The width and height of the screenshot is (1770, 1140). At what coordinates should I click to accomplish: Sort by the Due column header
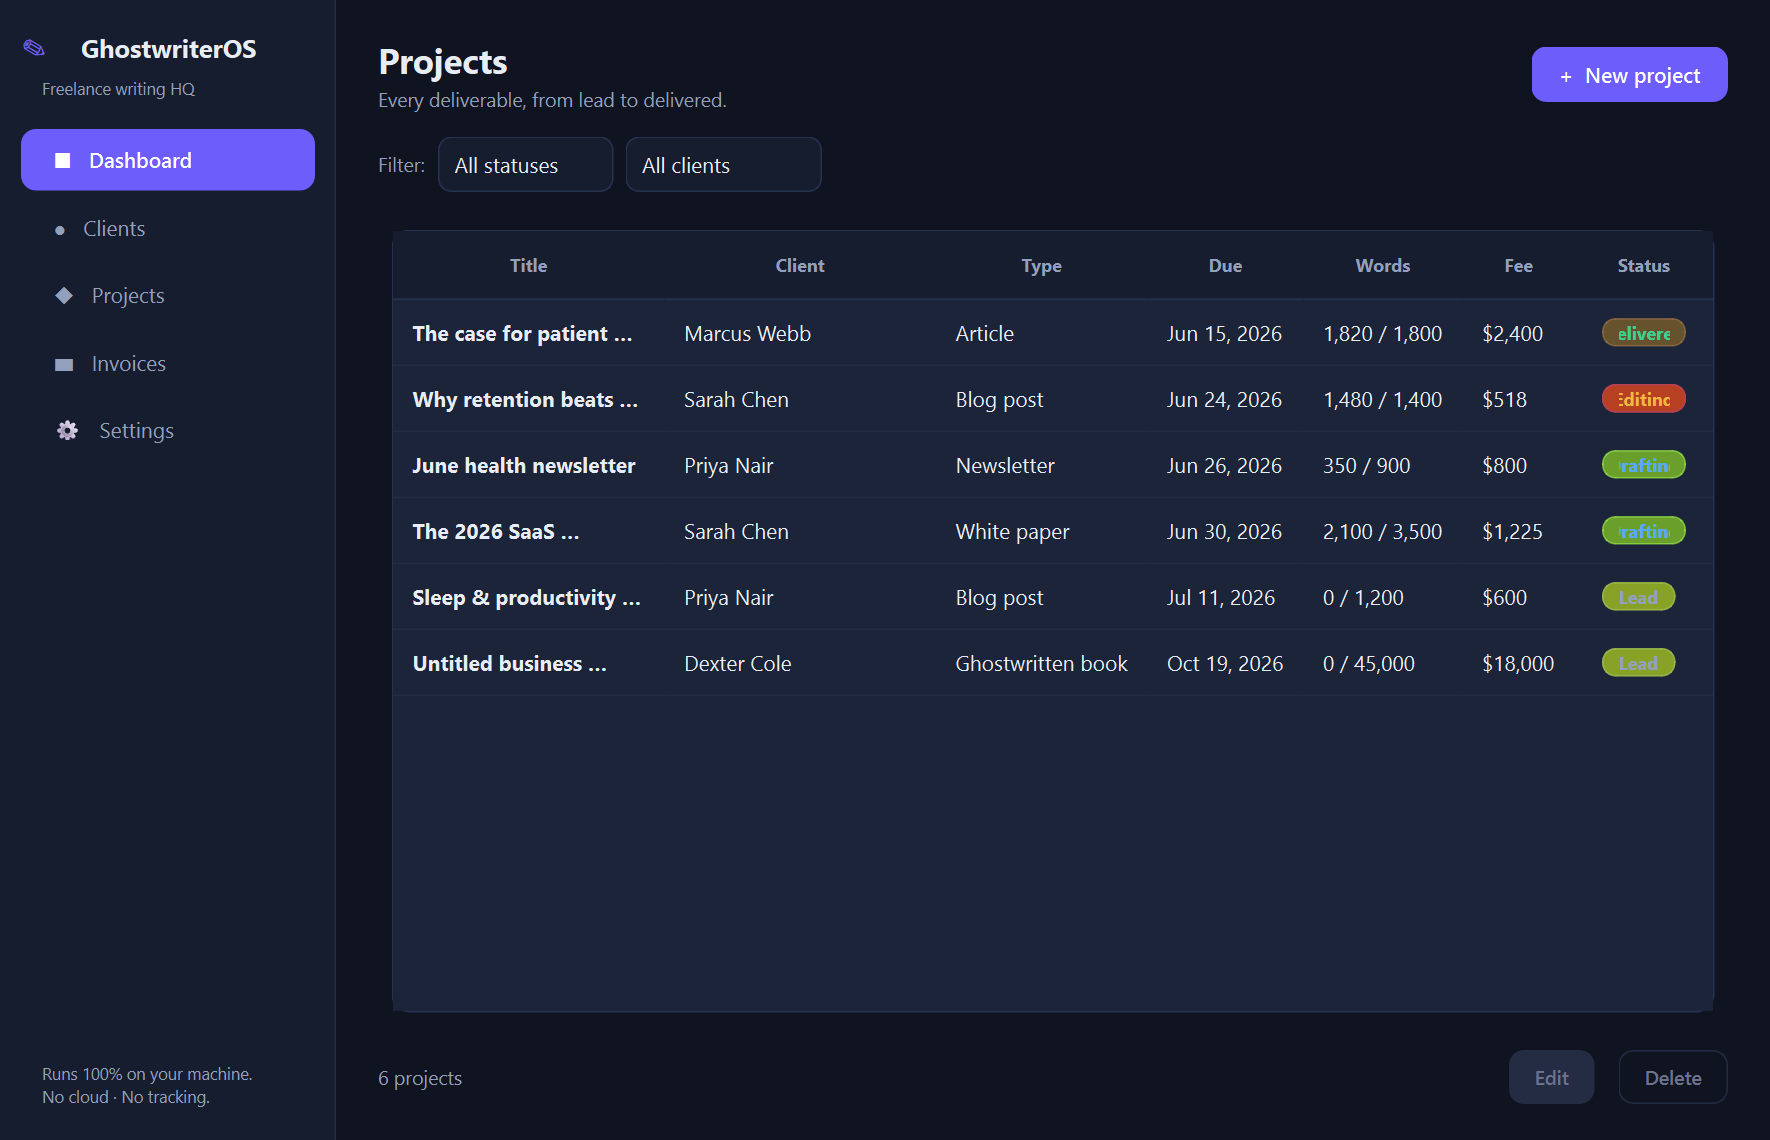tap(1225, 266)
